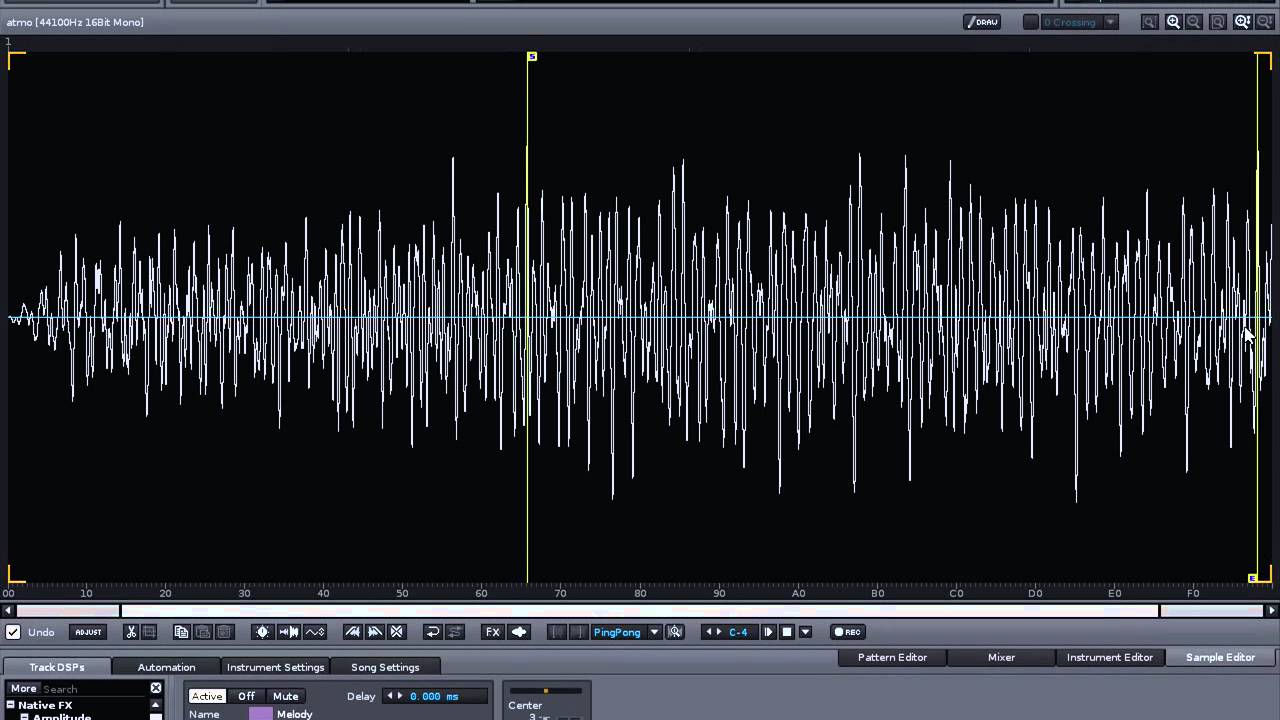This screenshot has width=1280, height=720.
Task: Delete selection with the trash icon
Action: coord(225,632)
